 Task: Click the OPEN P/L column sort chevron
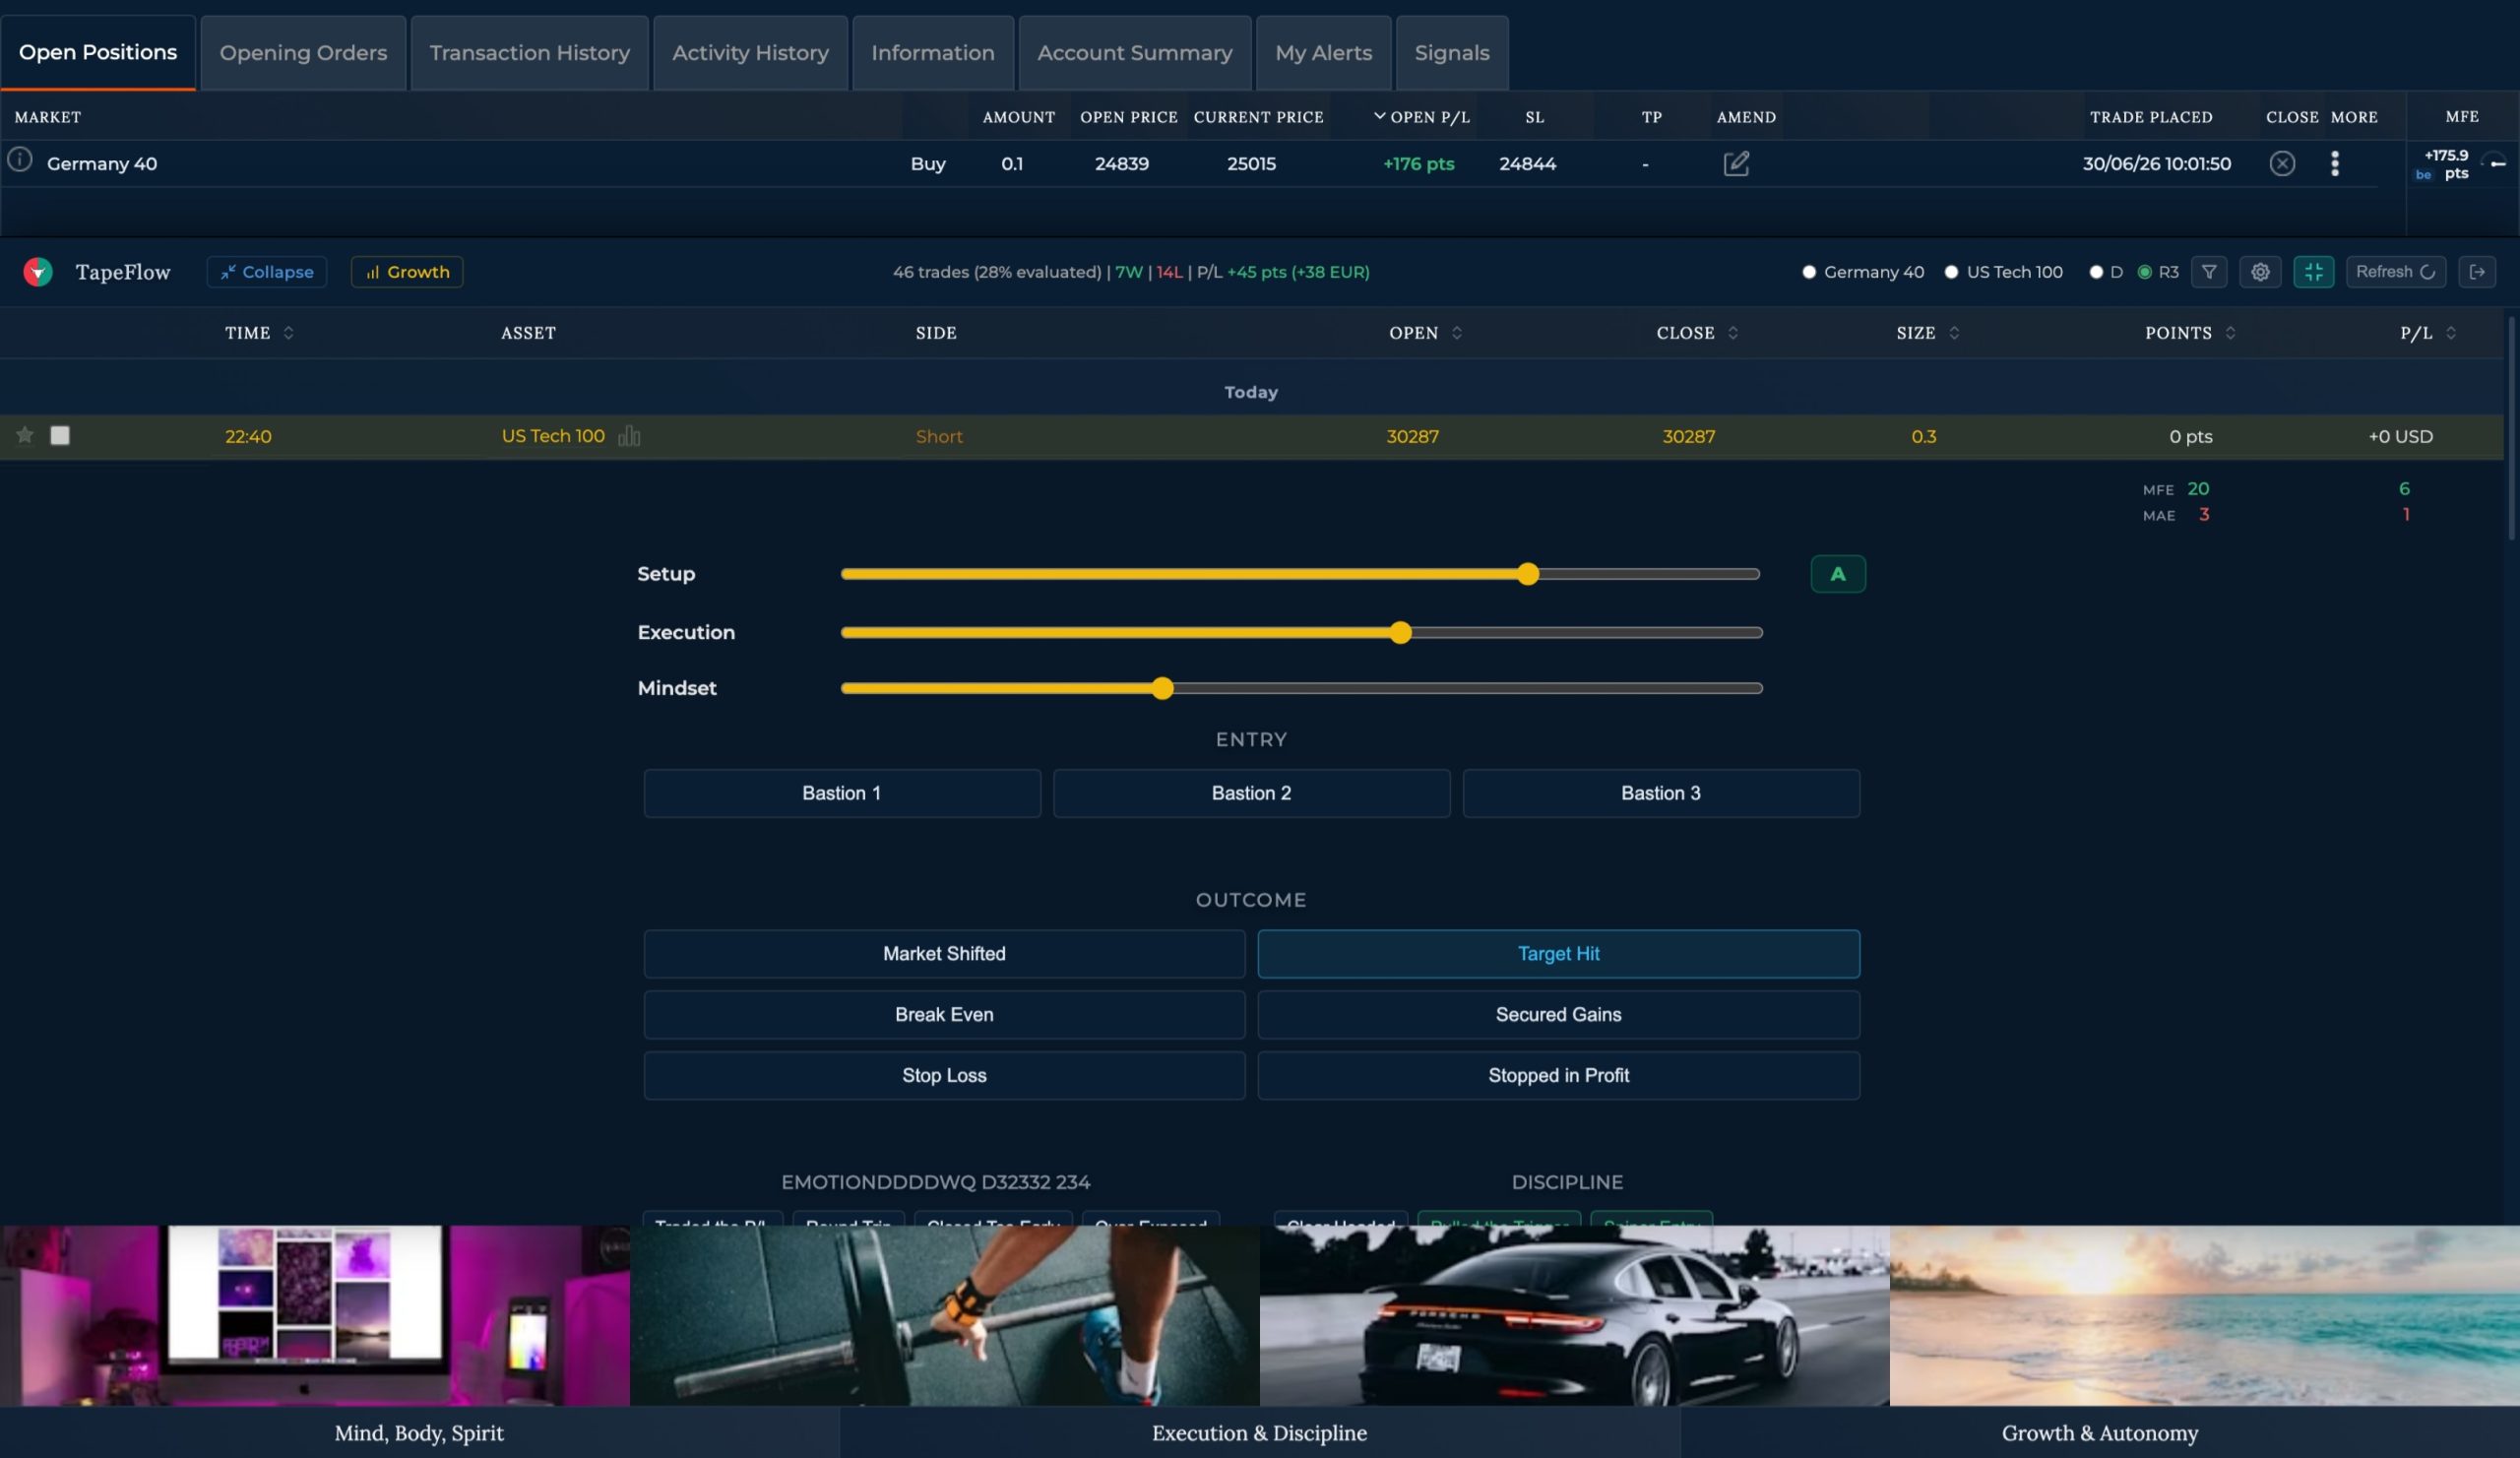(1379, 116)
